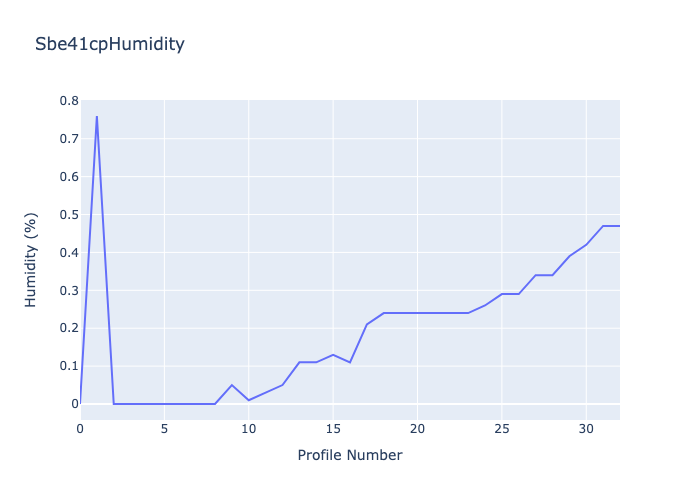Image resolution: width=700 pixels, height=500 pixels.
Task: Click the line's end point at profile 32
Action: pos(619,226)
